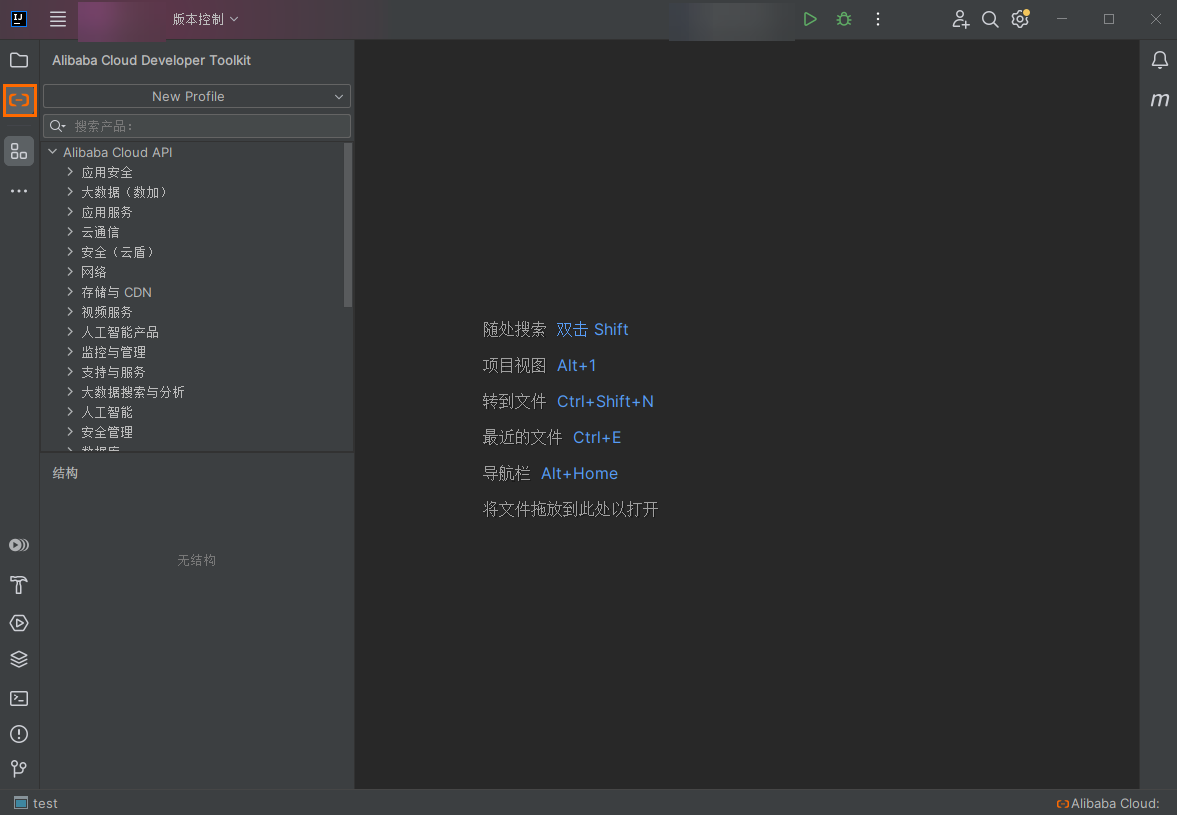Viewport: 1177px width, 815px height.
Task: Click the IntelliJ IDEA logo icon
Action: click(x=19, y=19)
